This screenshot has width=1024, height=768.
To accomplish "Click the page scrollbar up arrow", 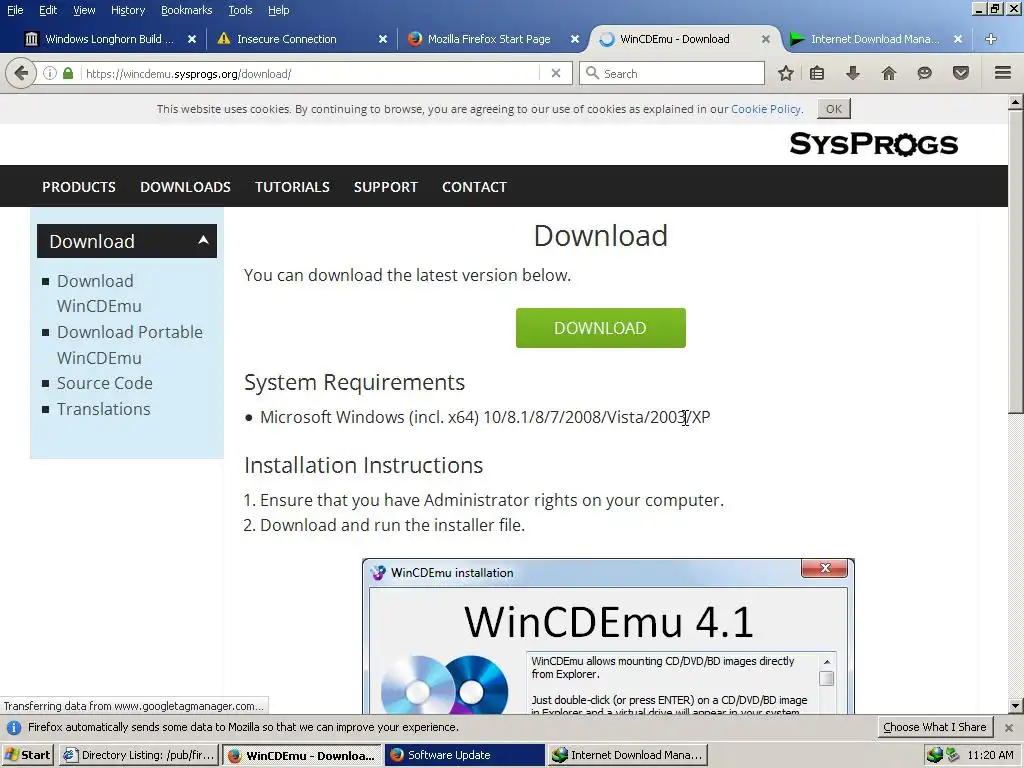I will click(x=1016, y=102).
